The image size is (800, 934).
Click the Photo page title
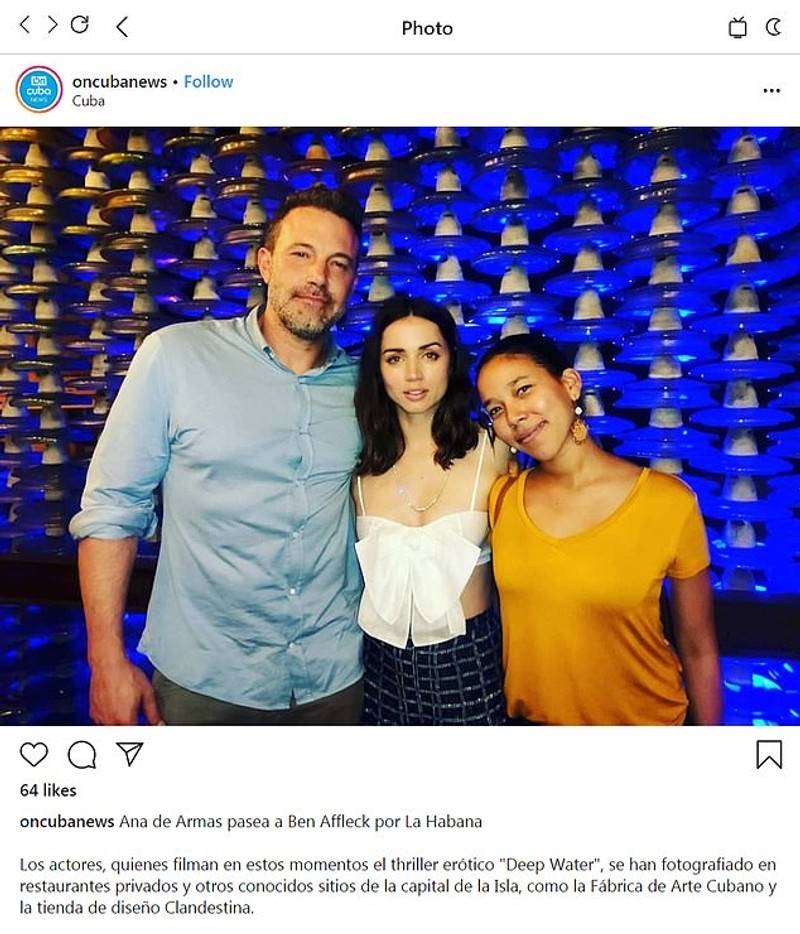(x=427, y=28)
